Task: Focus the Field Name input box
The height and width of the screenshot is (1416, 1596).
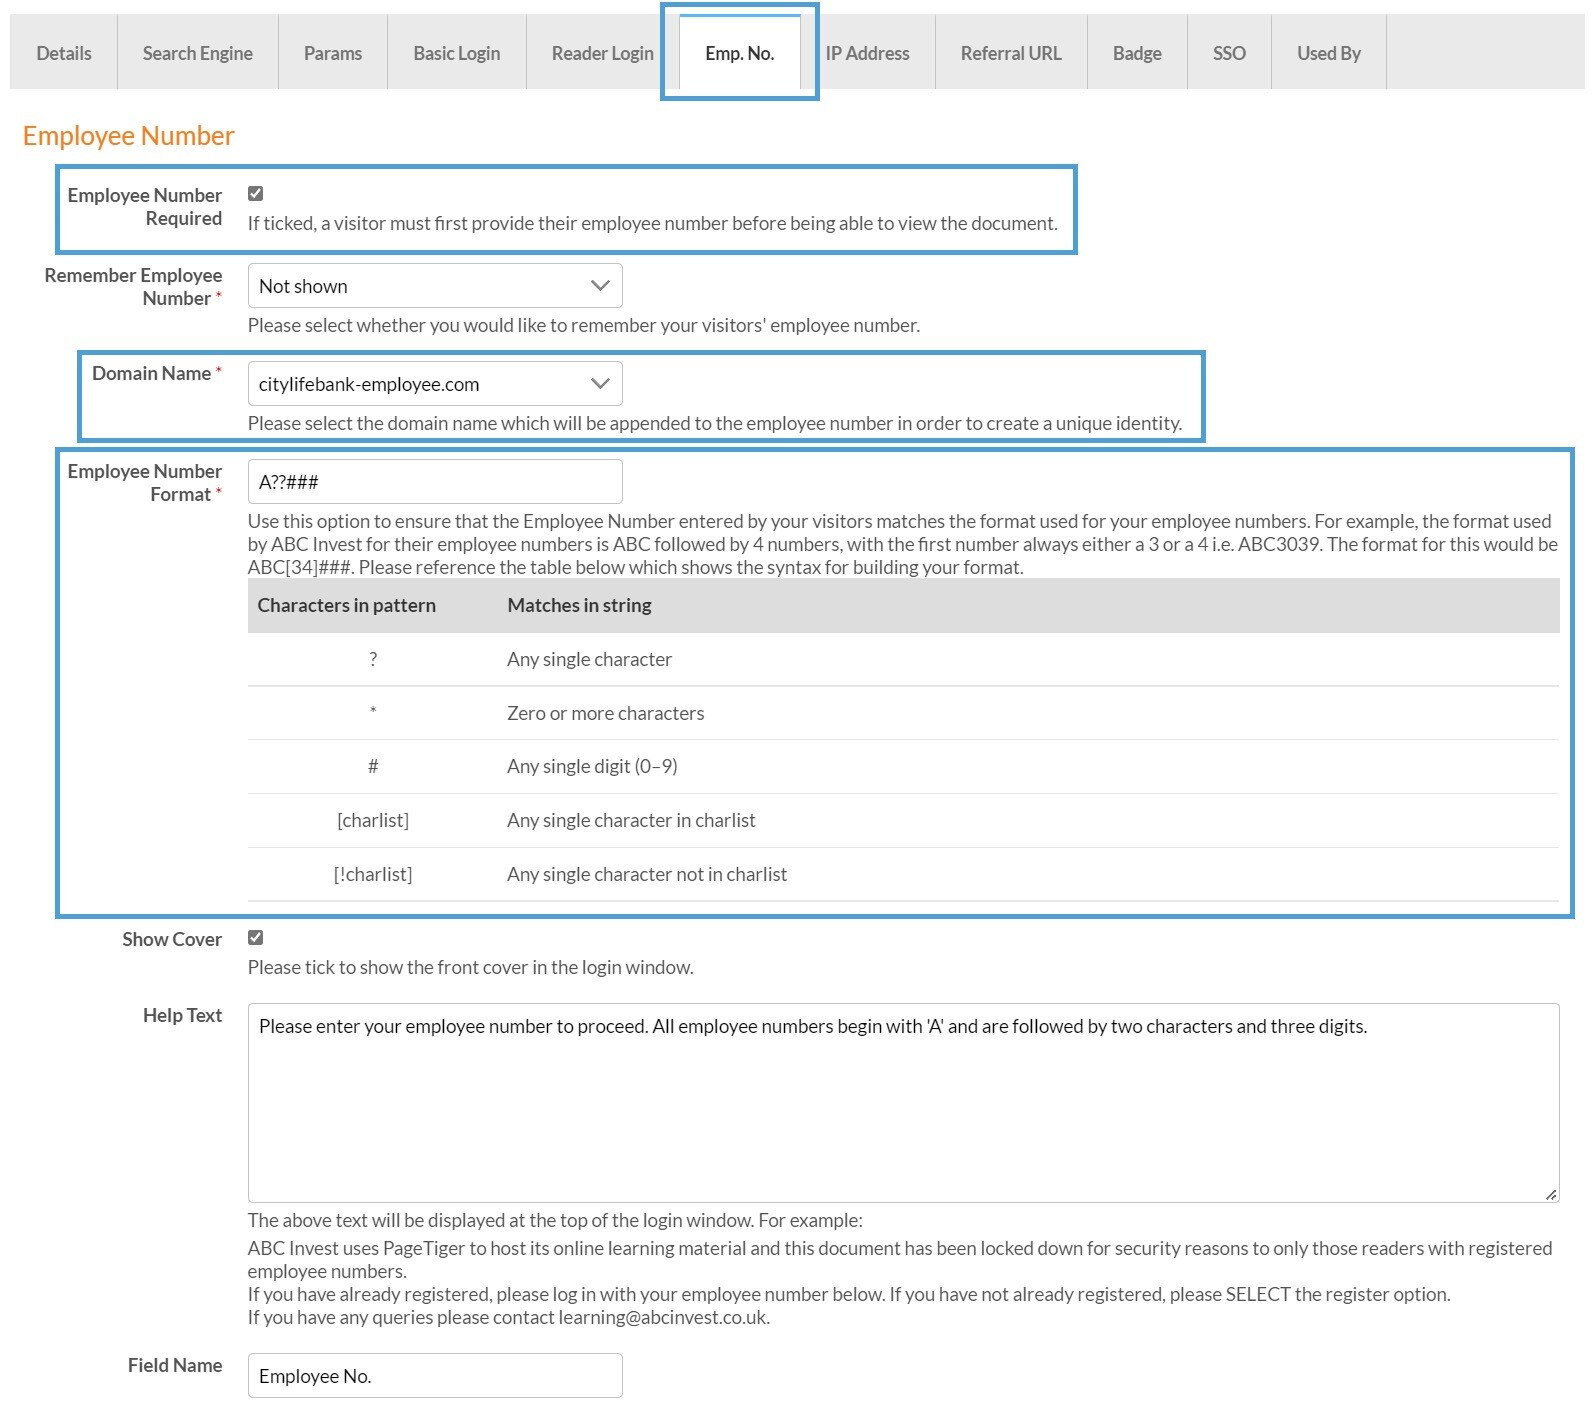Action: pyautogui.click(x=434, y=1376)
